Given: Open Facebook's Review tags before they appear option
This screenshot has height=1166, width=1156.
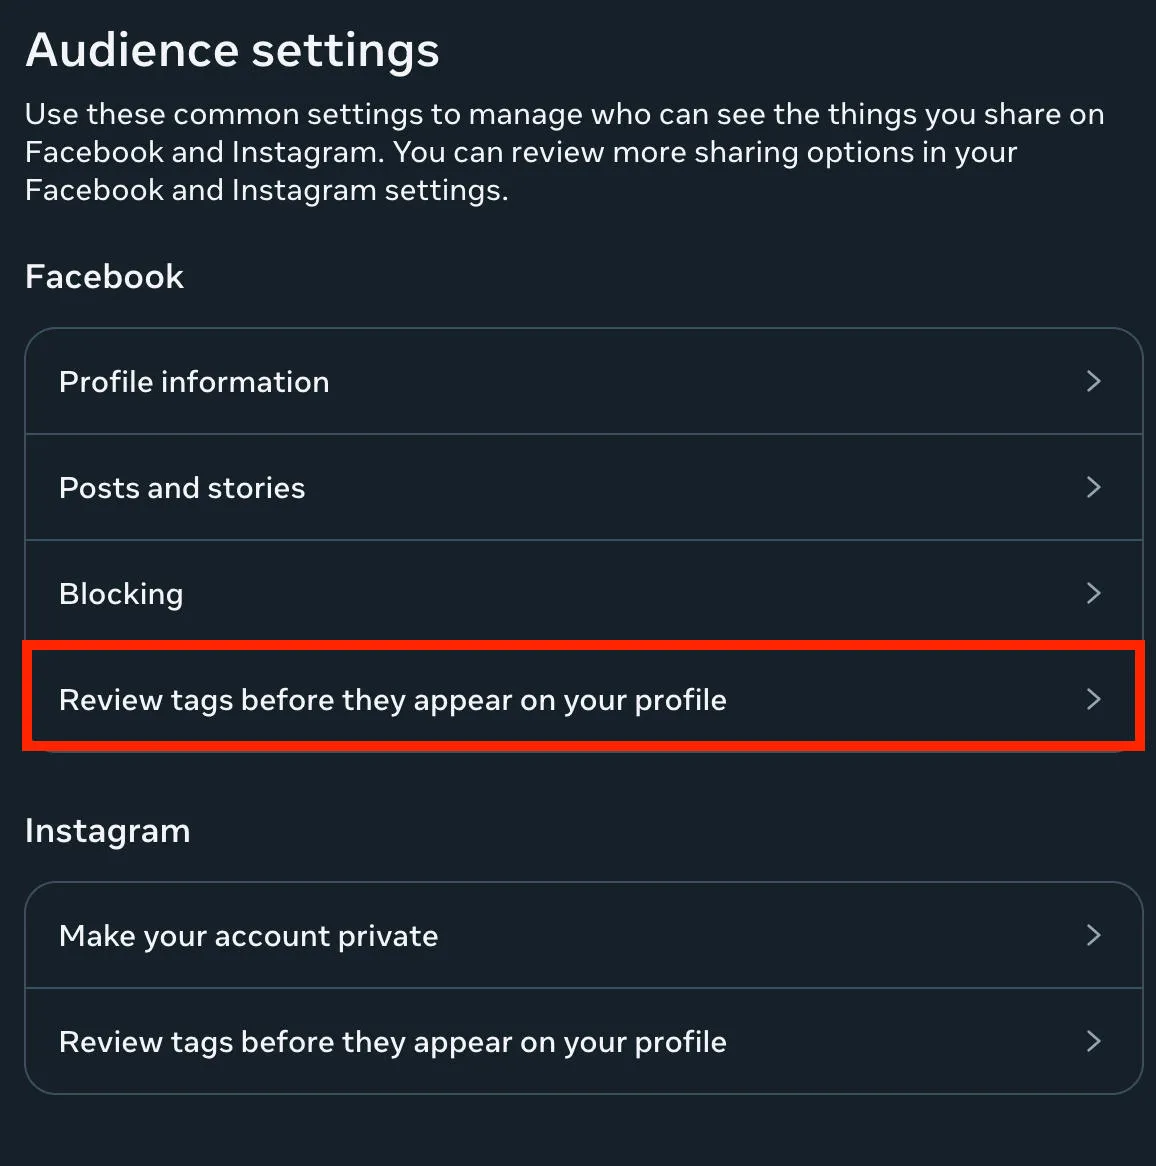Looking at the screenshot, I should pyautogui.click(x=584, y=700).
